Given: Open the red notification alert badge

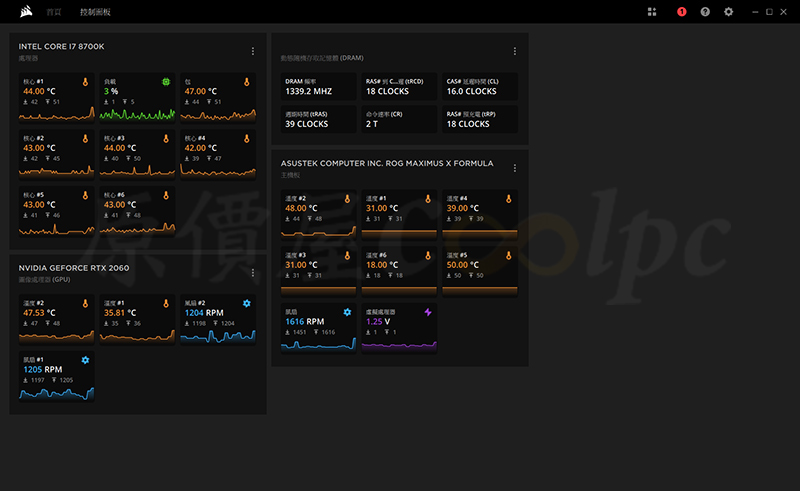Looking at the screenshot, I should [682, 12].
